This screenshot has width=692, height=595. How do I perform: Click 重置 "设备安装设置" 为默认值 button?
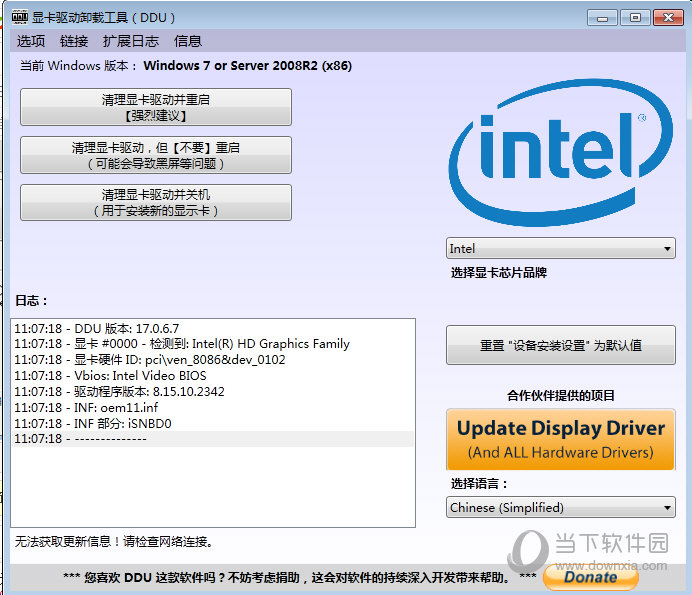point(561,345)
